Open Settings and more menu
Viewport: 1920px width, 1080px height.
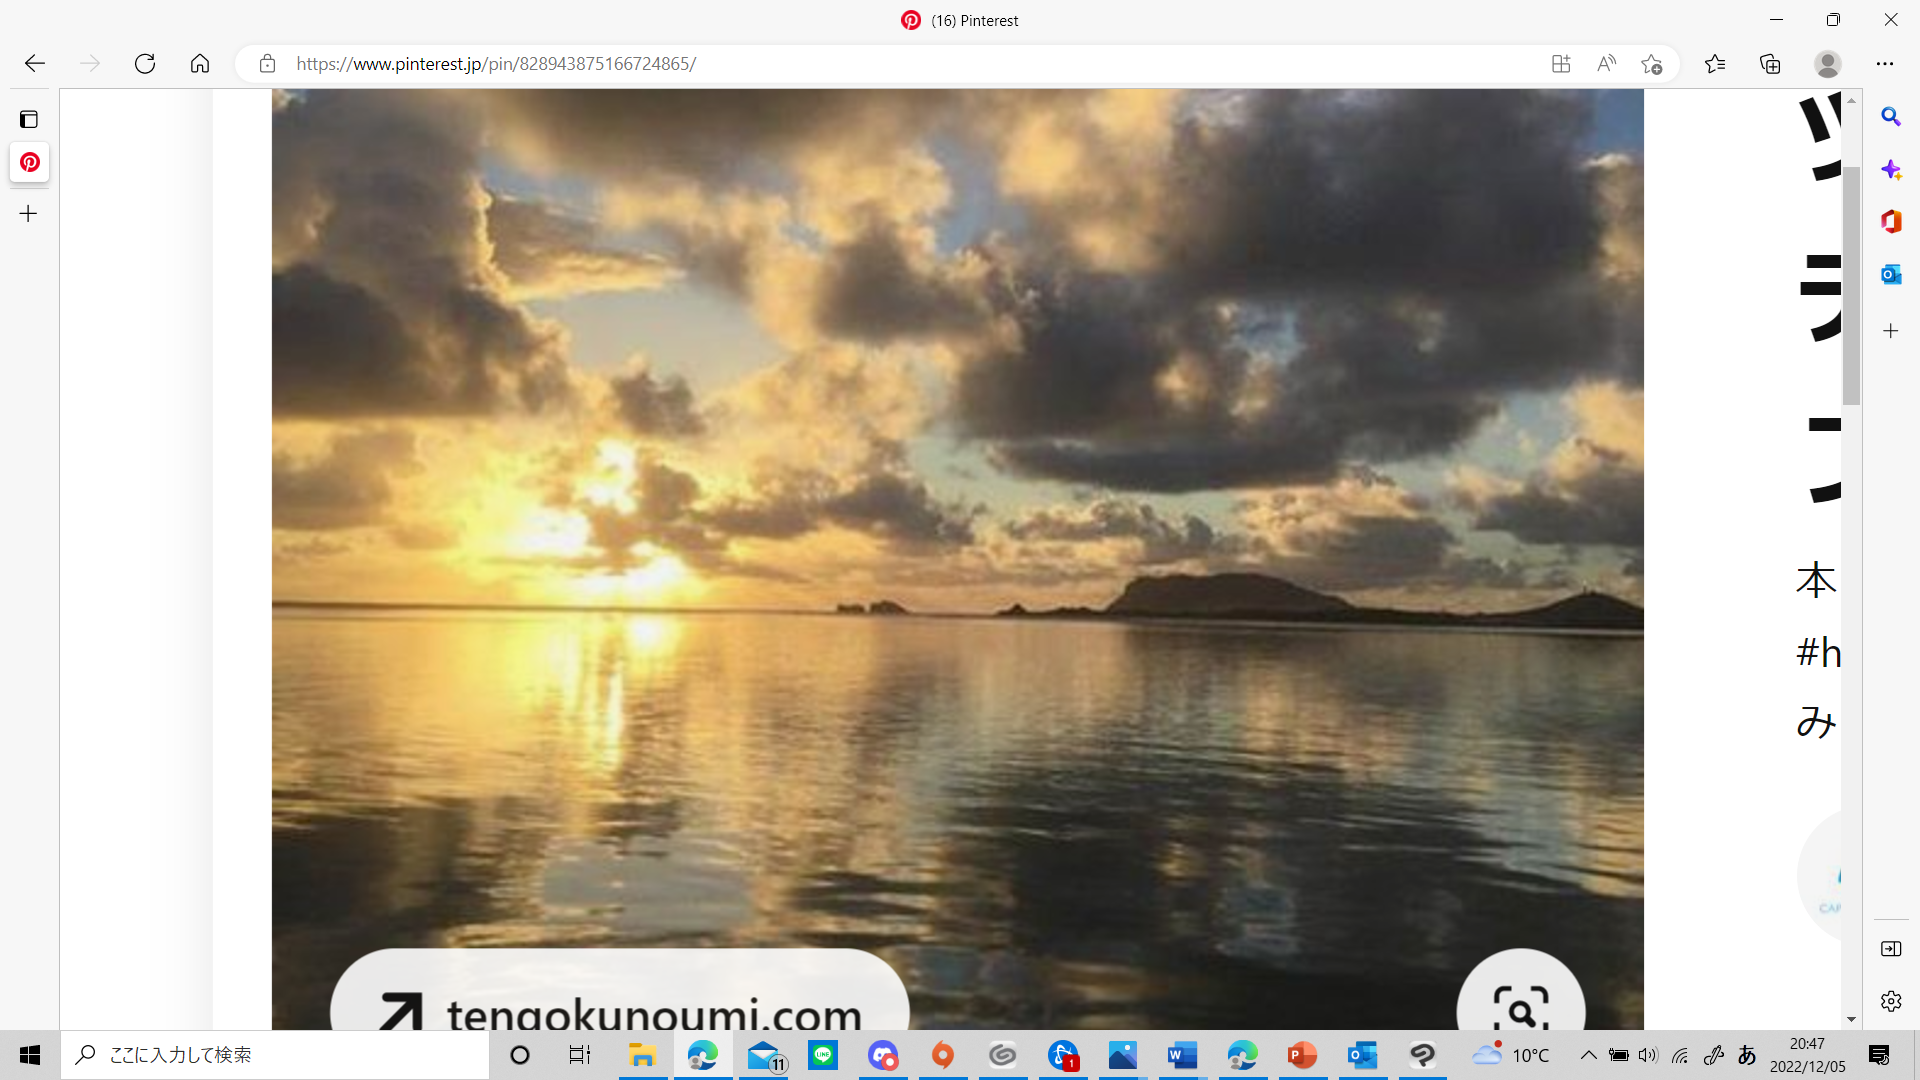[1885, 64]
